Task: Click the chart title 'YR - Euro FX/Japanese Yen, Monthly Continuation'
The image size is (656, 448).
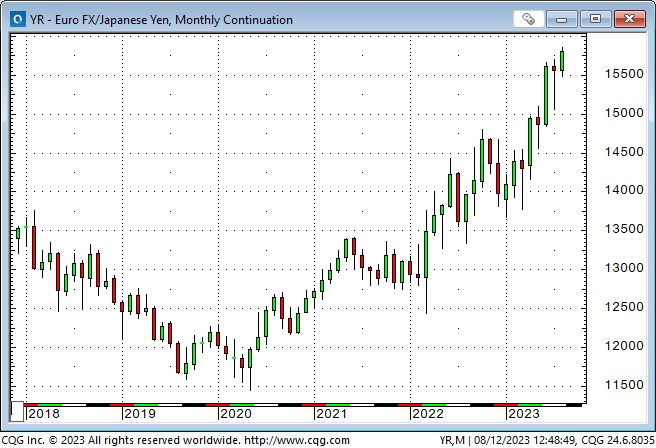Action: pyautogui.click(x=161, y=20)
